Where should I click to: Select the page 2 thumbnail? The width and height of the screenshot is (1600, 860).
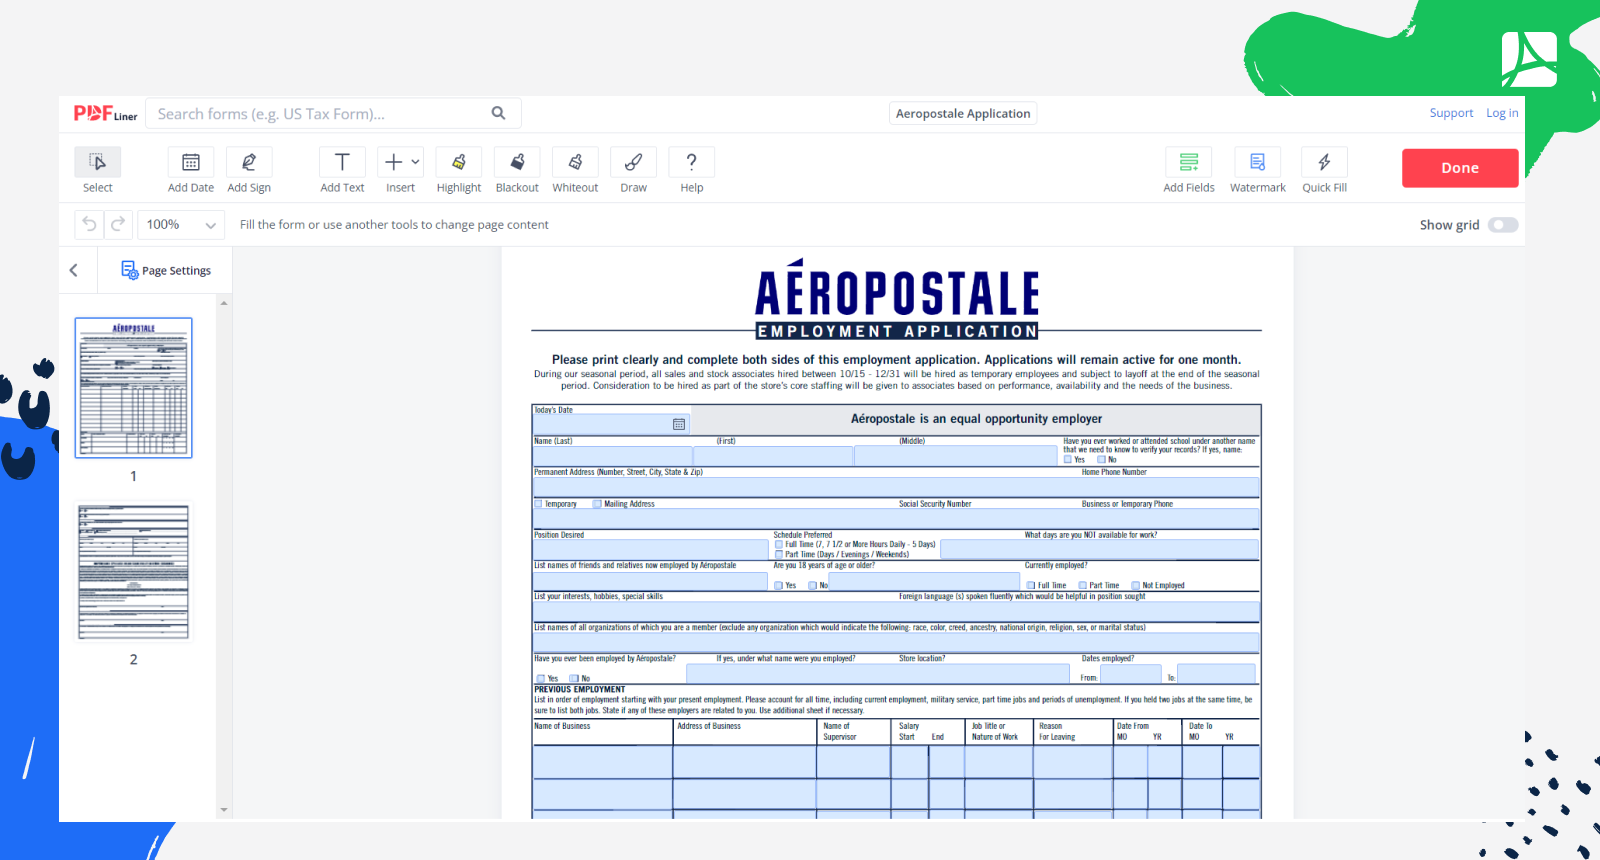(x=134, y=572)
